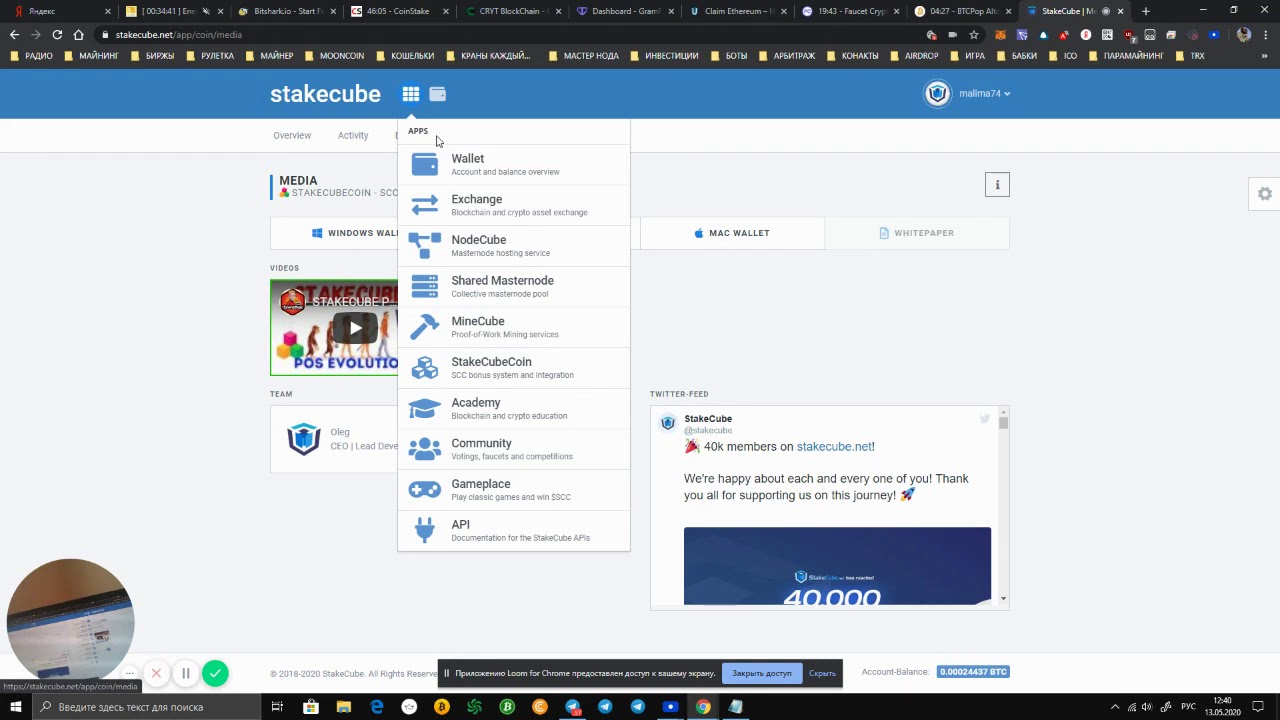Cancel Loom recording with X icon
This screenshot has height=720, width=1280.
click(x=156, y=673)
